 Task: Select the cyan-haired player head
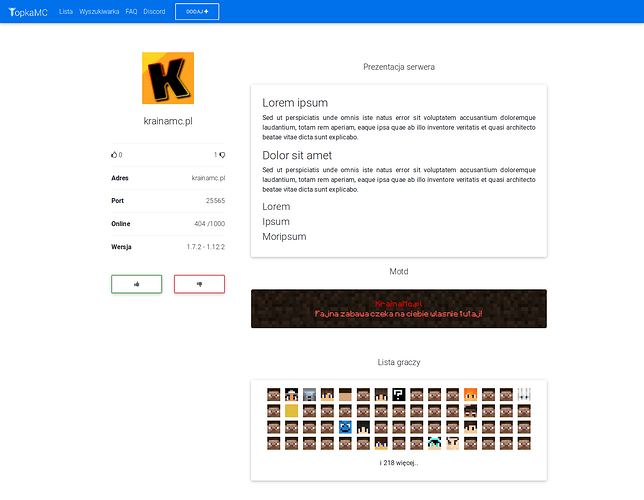(x=434, y=443)
